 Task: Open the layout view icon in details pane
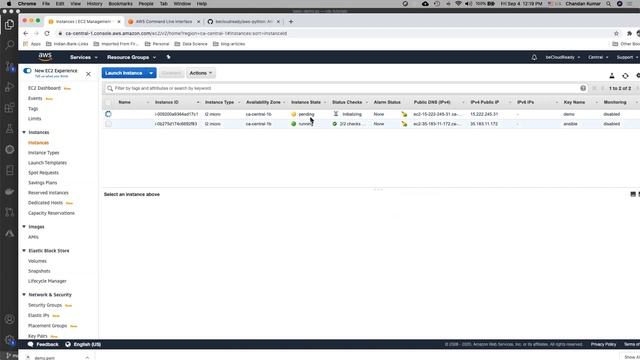pos(633,194)
